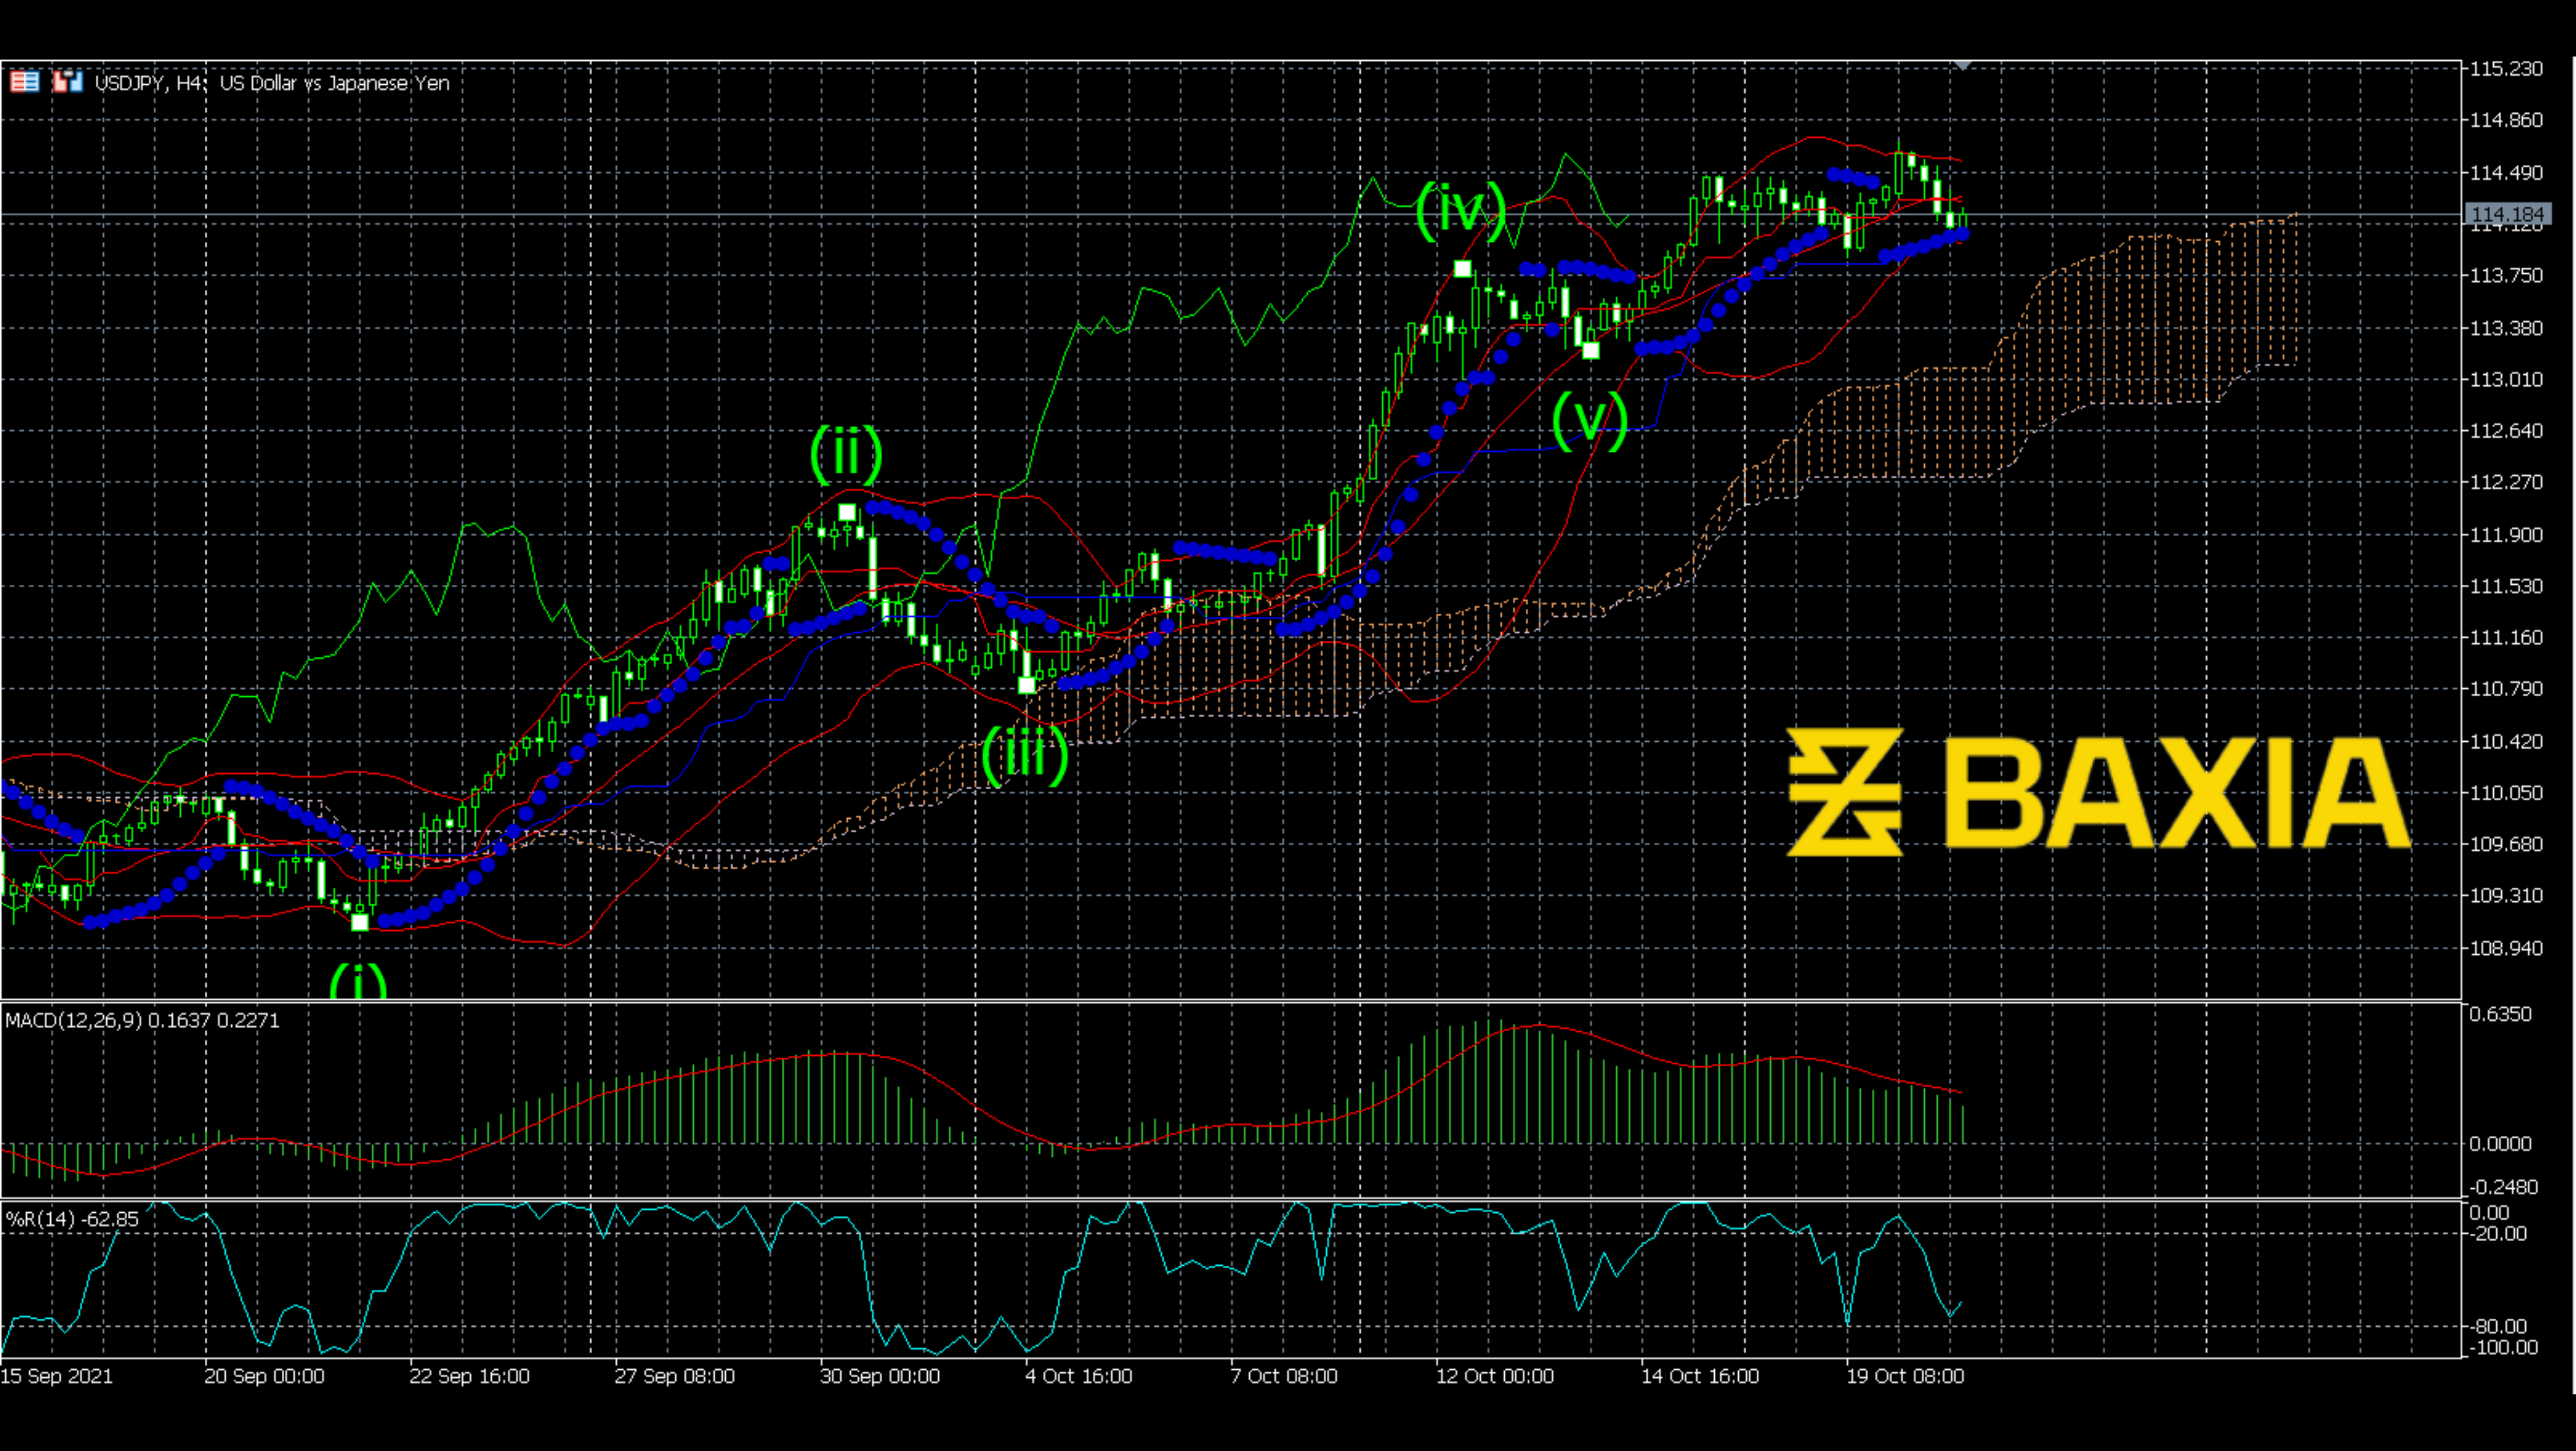The image size is (2576, 1451).
Task: Click the 110.790 price scale value
Action: click(x=2506, y=689)
